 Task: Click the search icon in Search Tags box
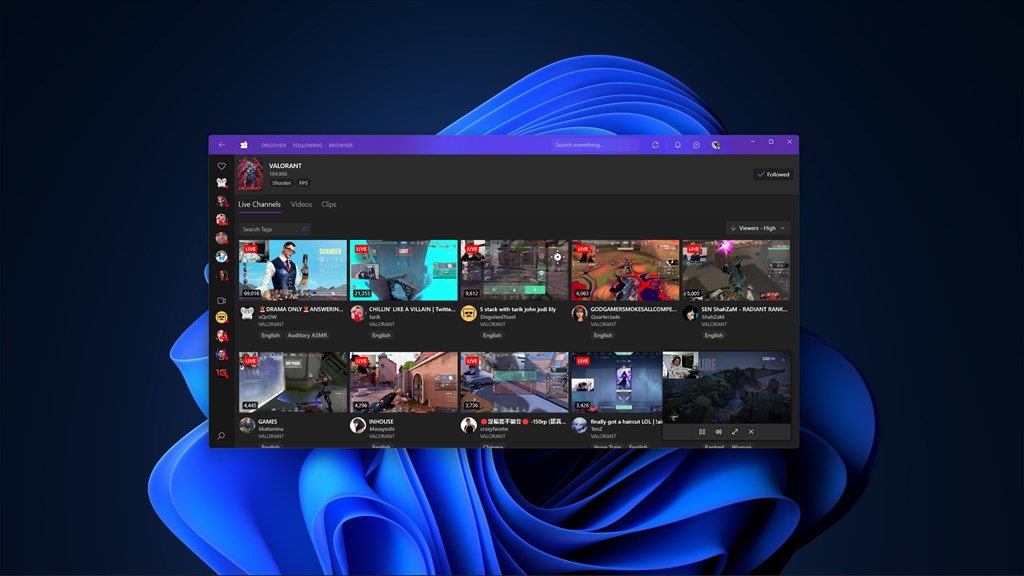pyautogui.click(x=304, y=229)
